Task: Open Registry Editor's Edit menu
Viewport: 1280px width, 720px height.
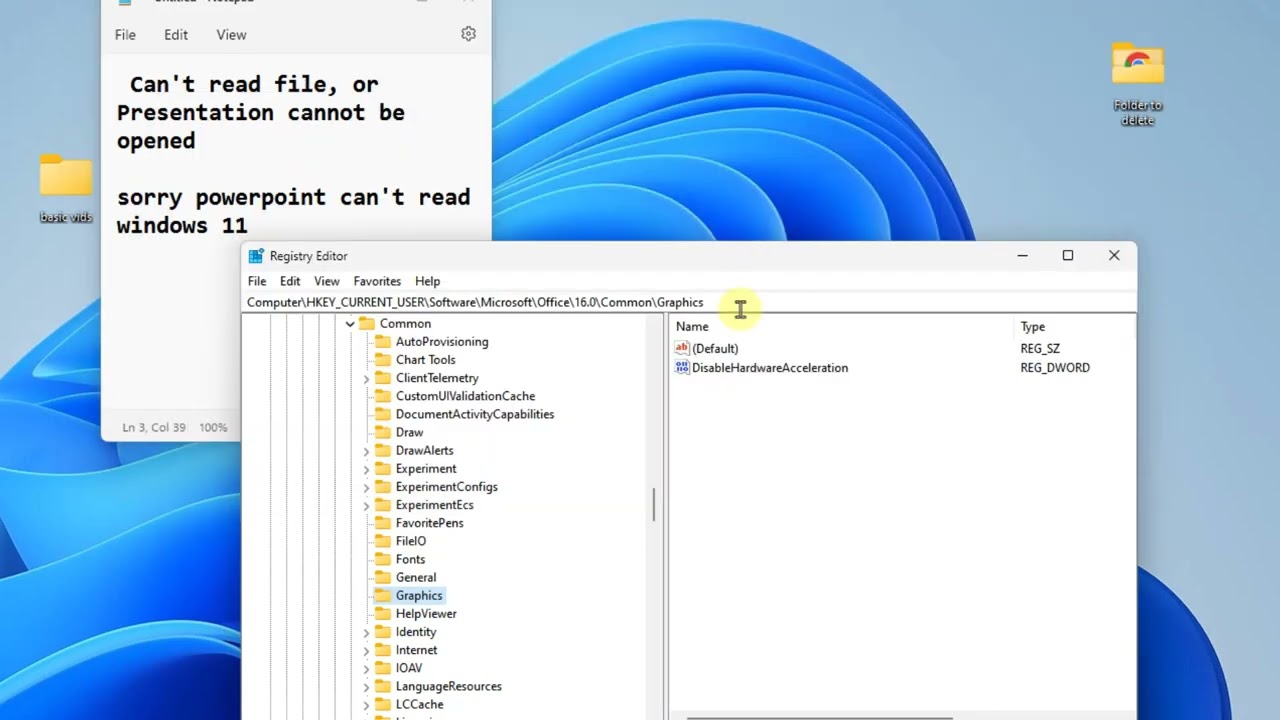Action: point(290,281)
